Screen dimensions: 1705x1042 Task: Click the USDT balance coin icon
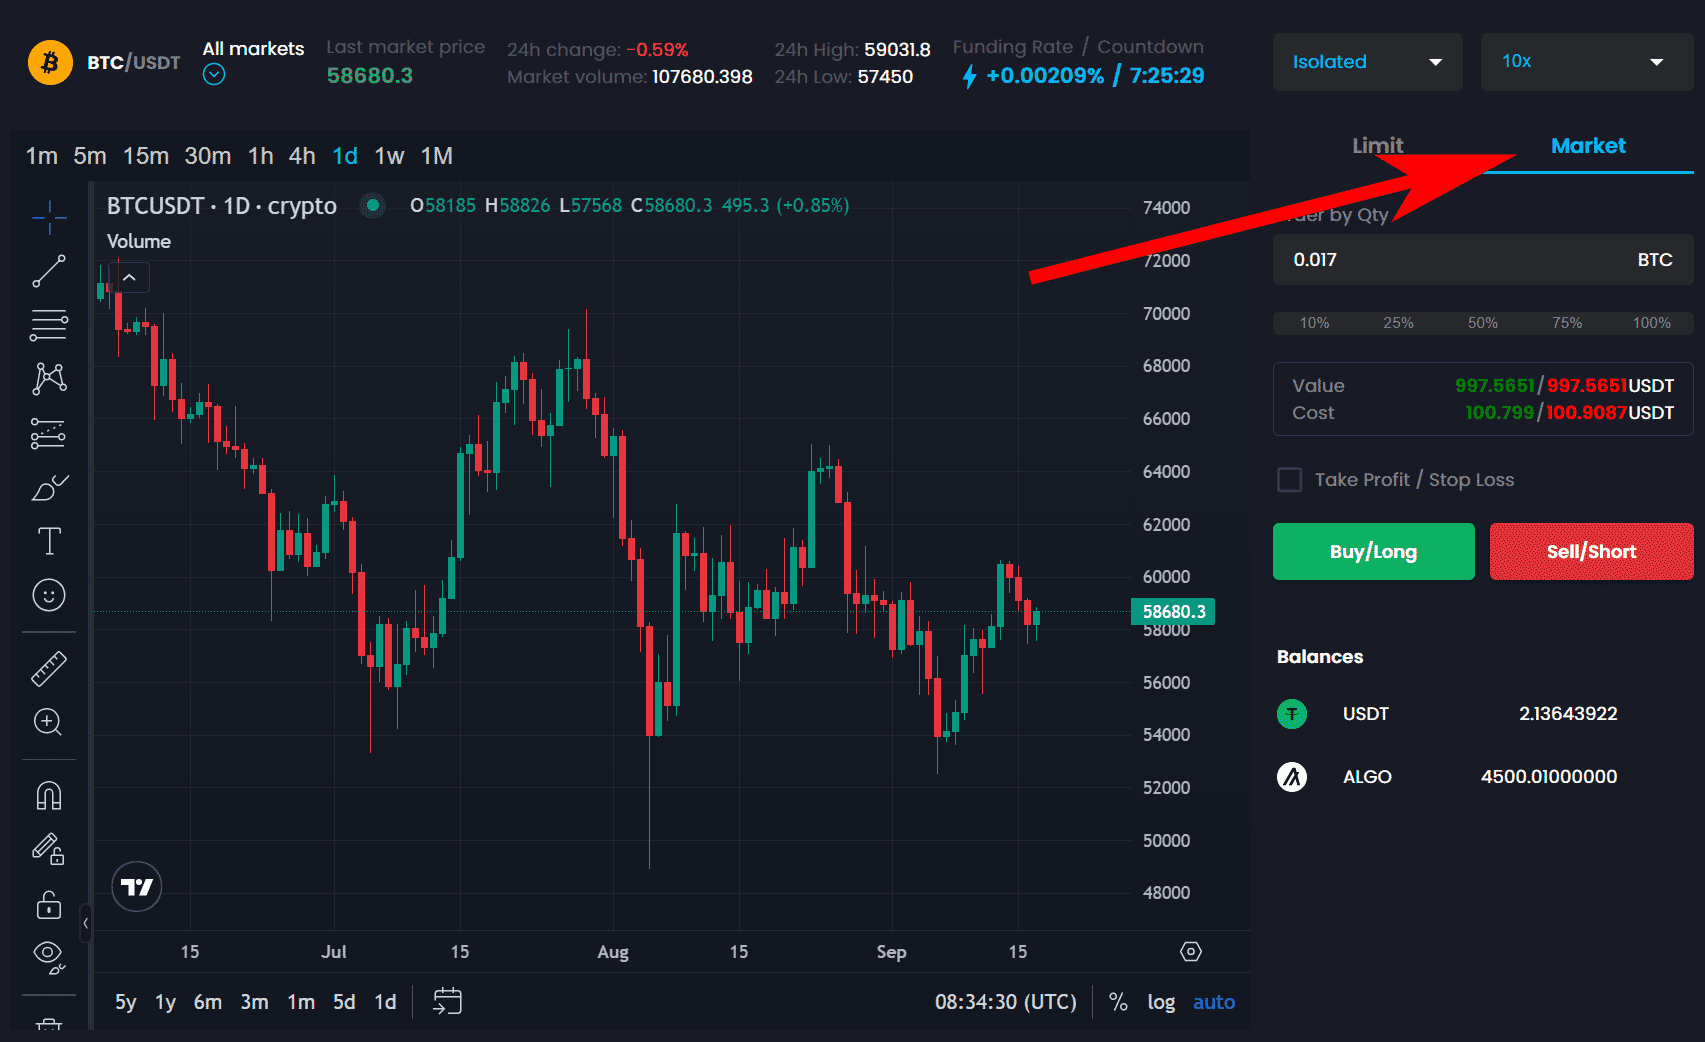[x=1292, y=714]
